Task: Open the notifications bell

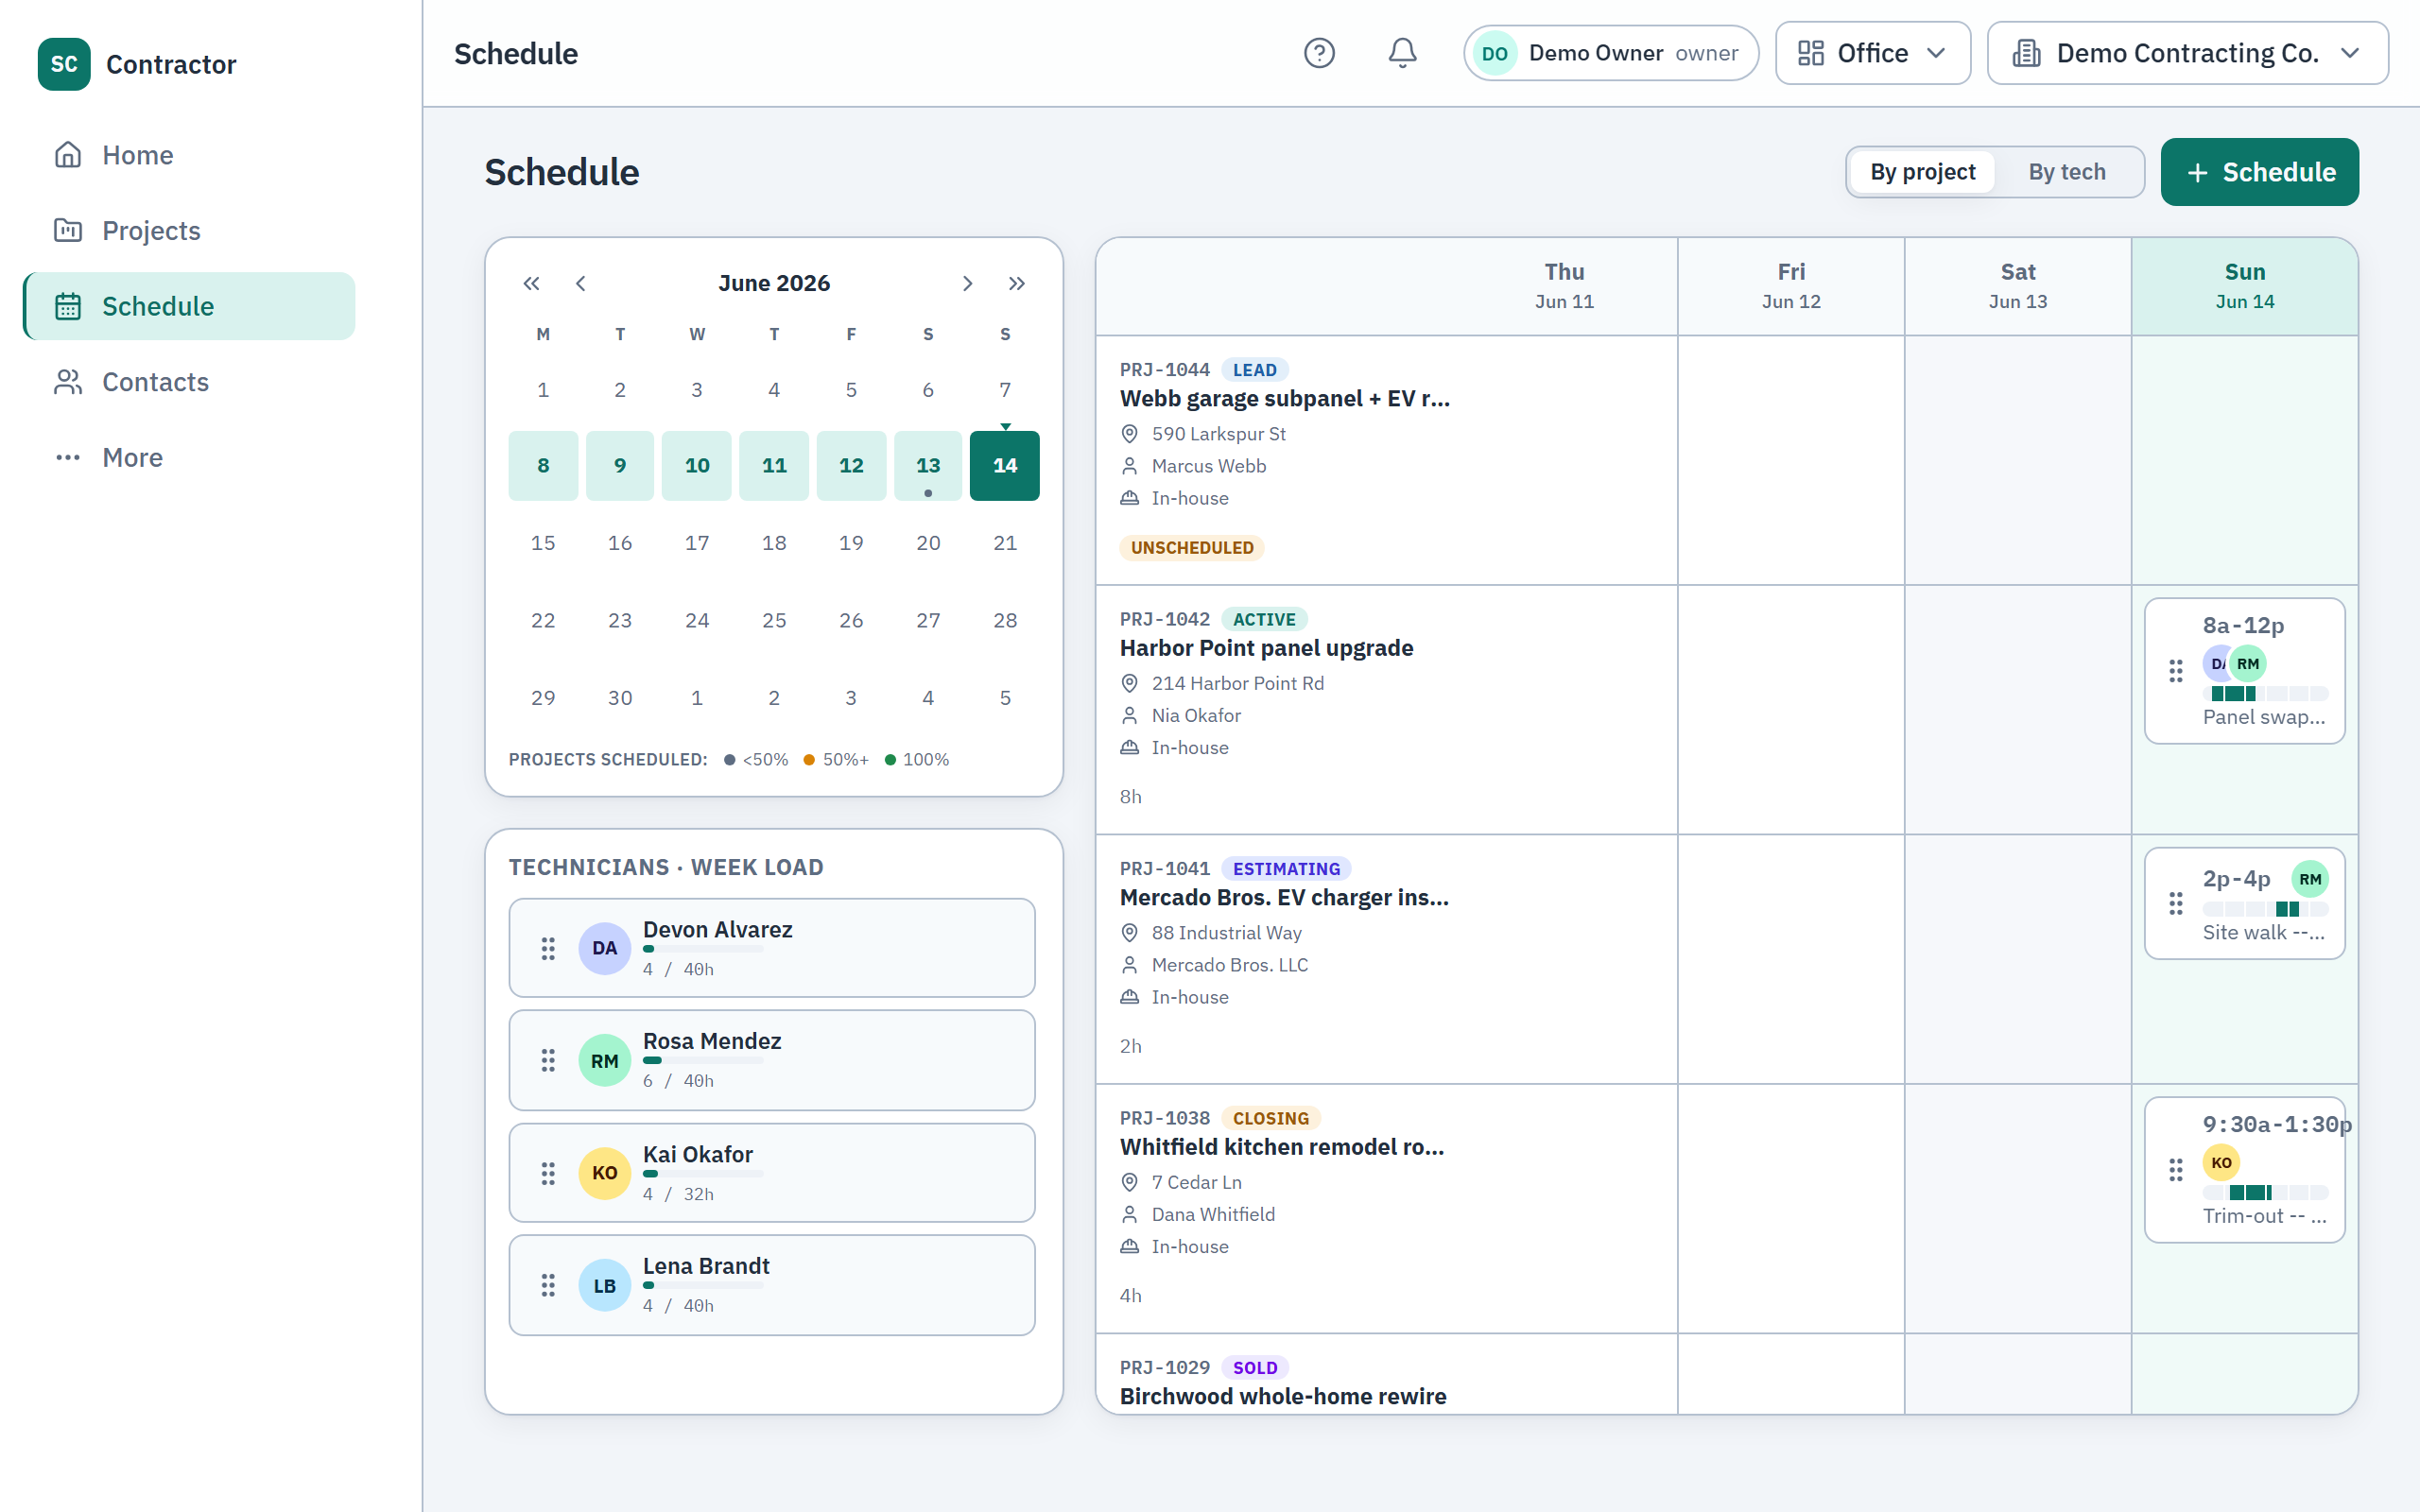Action: 1402,53
